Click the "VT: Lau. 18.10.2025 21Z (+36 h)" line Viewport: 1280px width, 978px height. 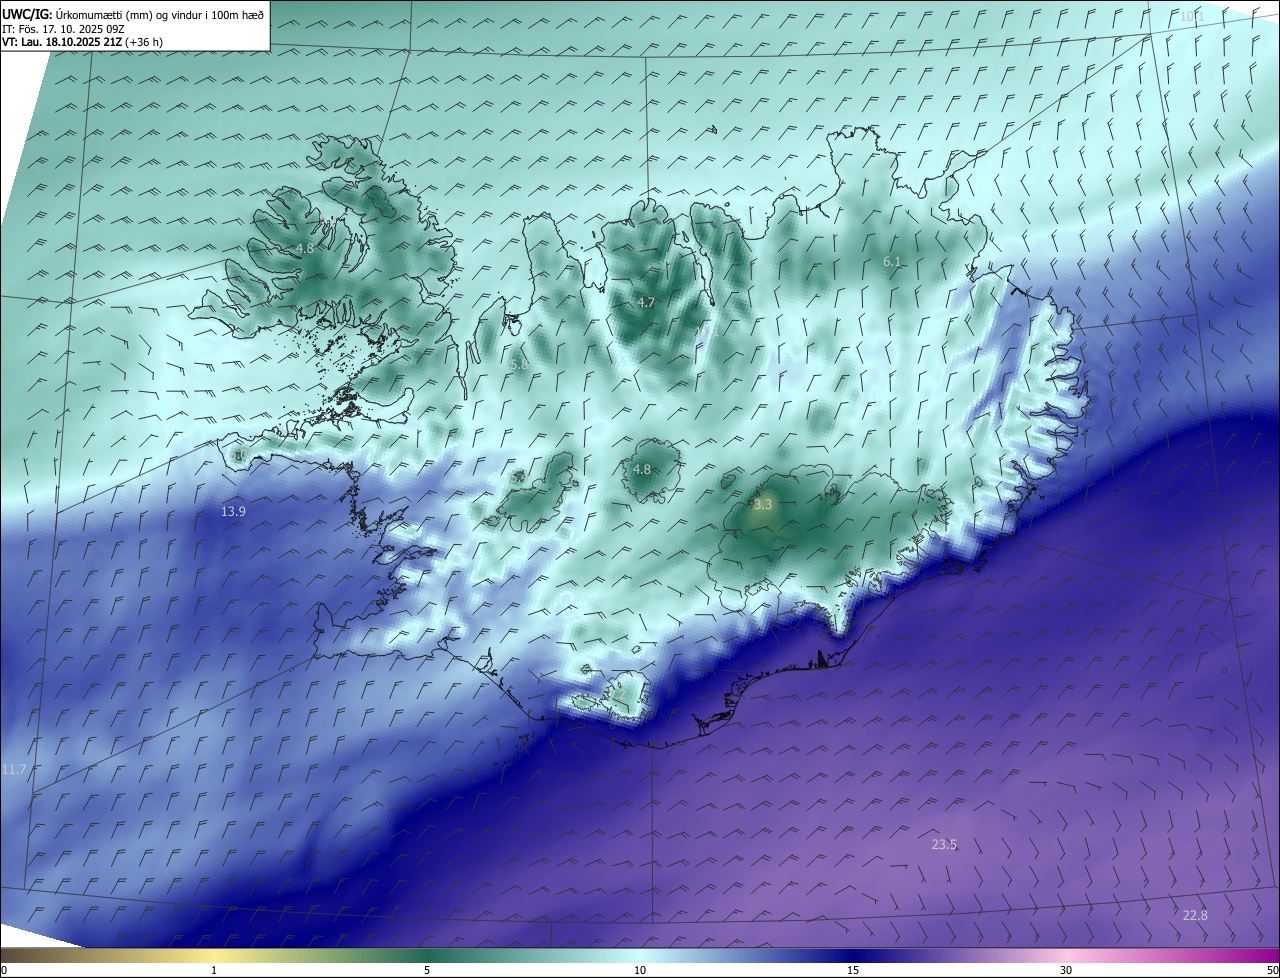point(82,42)
